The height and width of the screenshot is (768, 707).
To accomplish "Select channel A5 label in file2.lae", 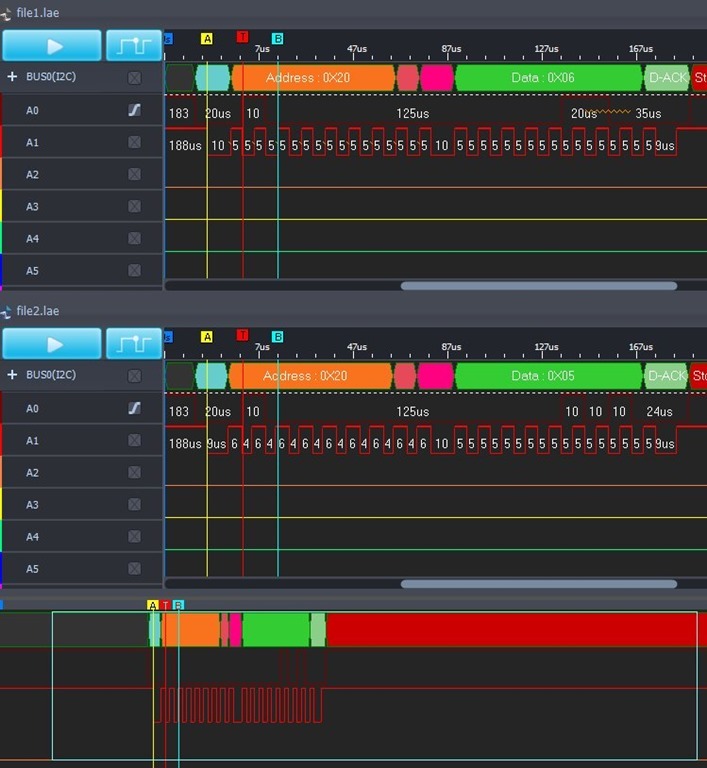I will (x=32, y=569).
